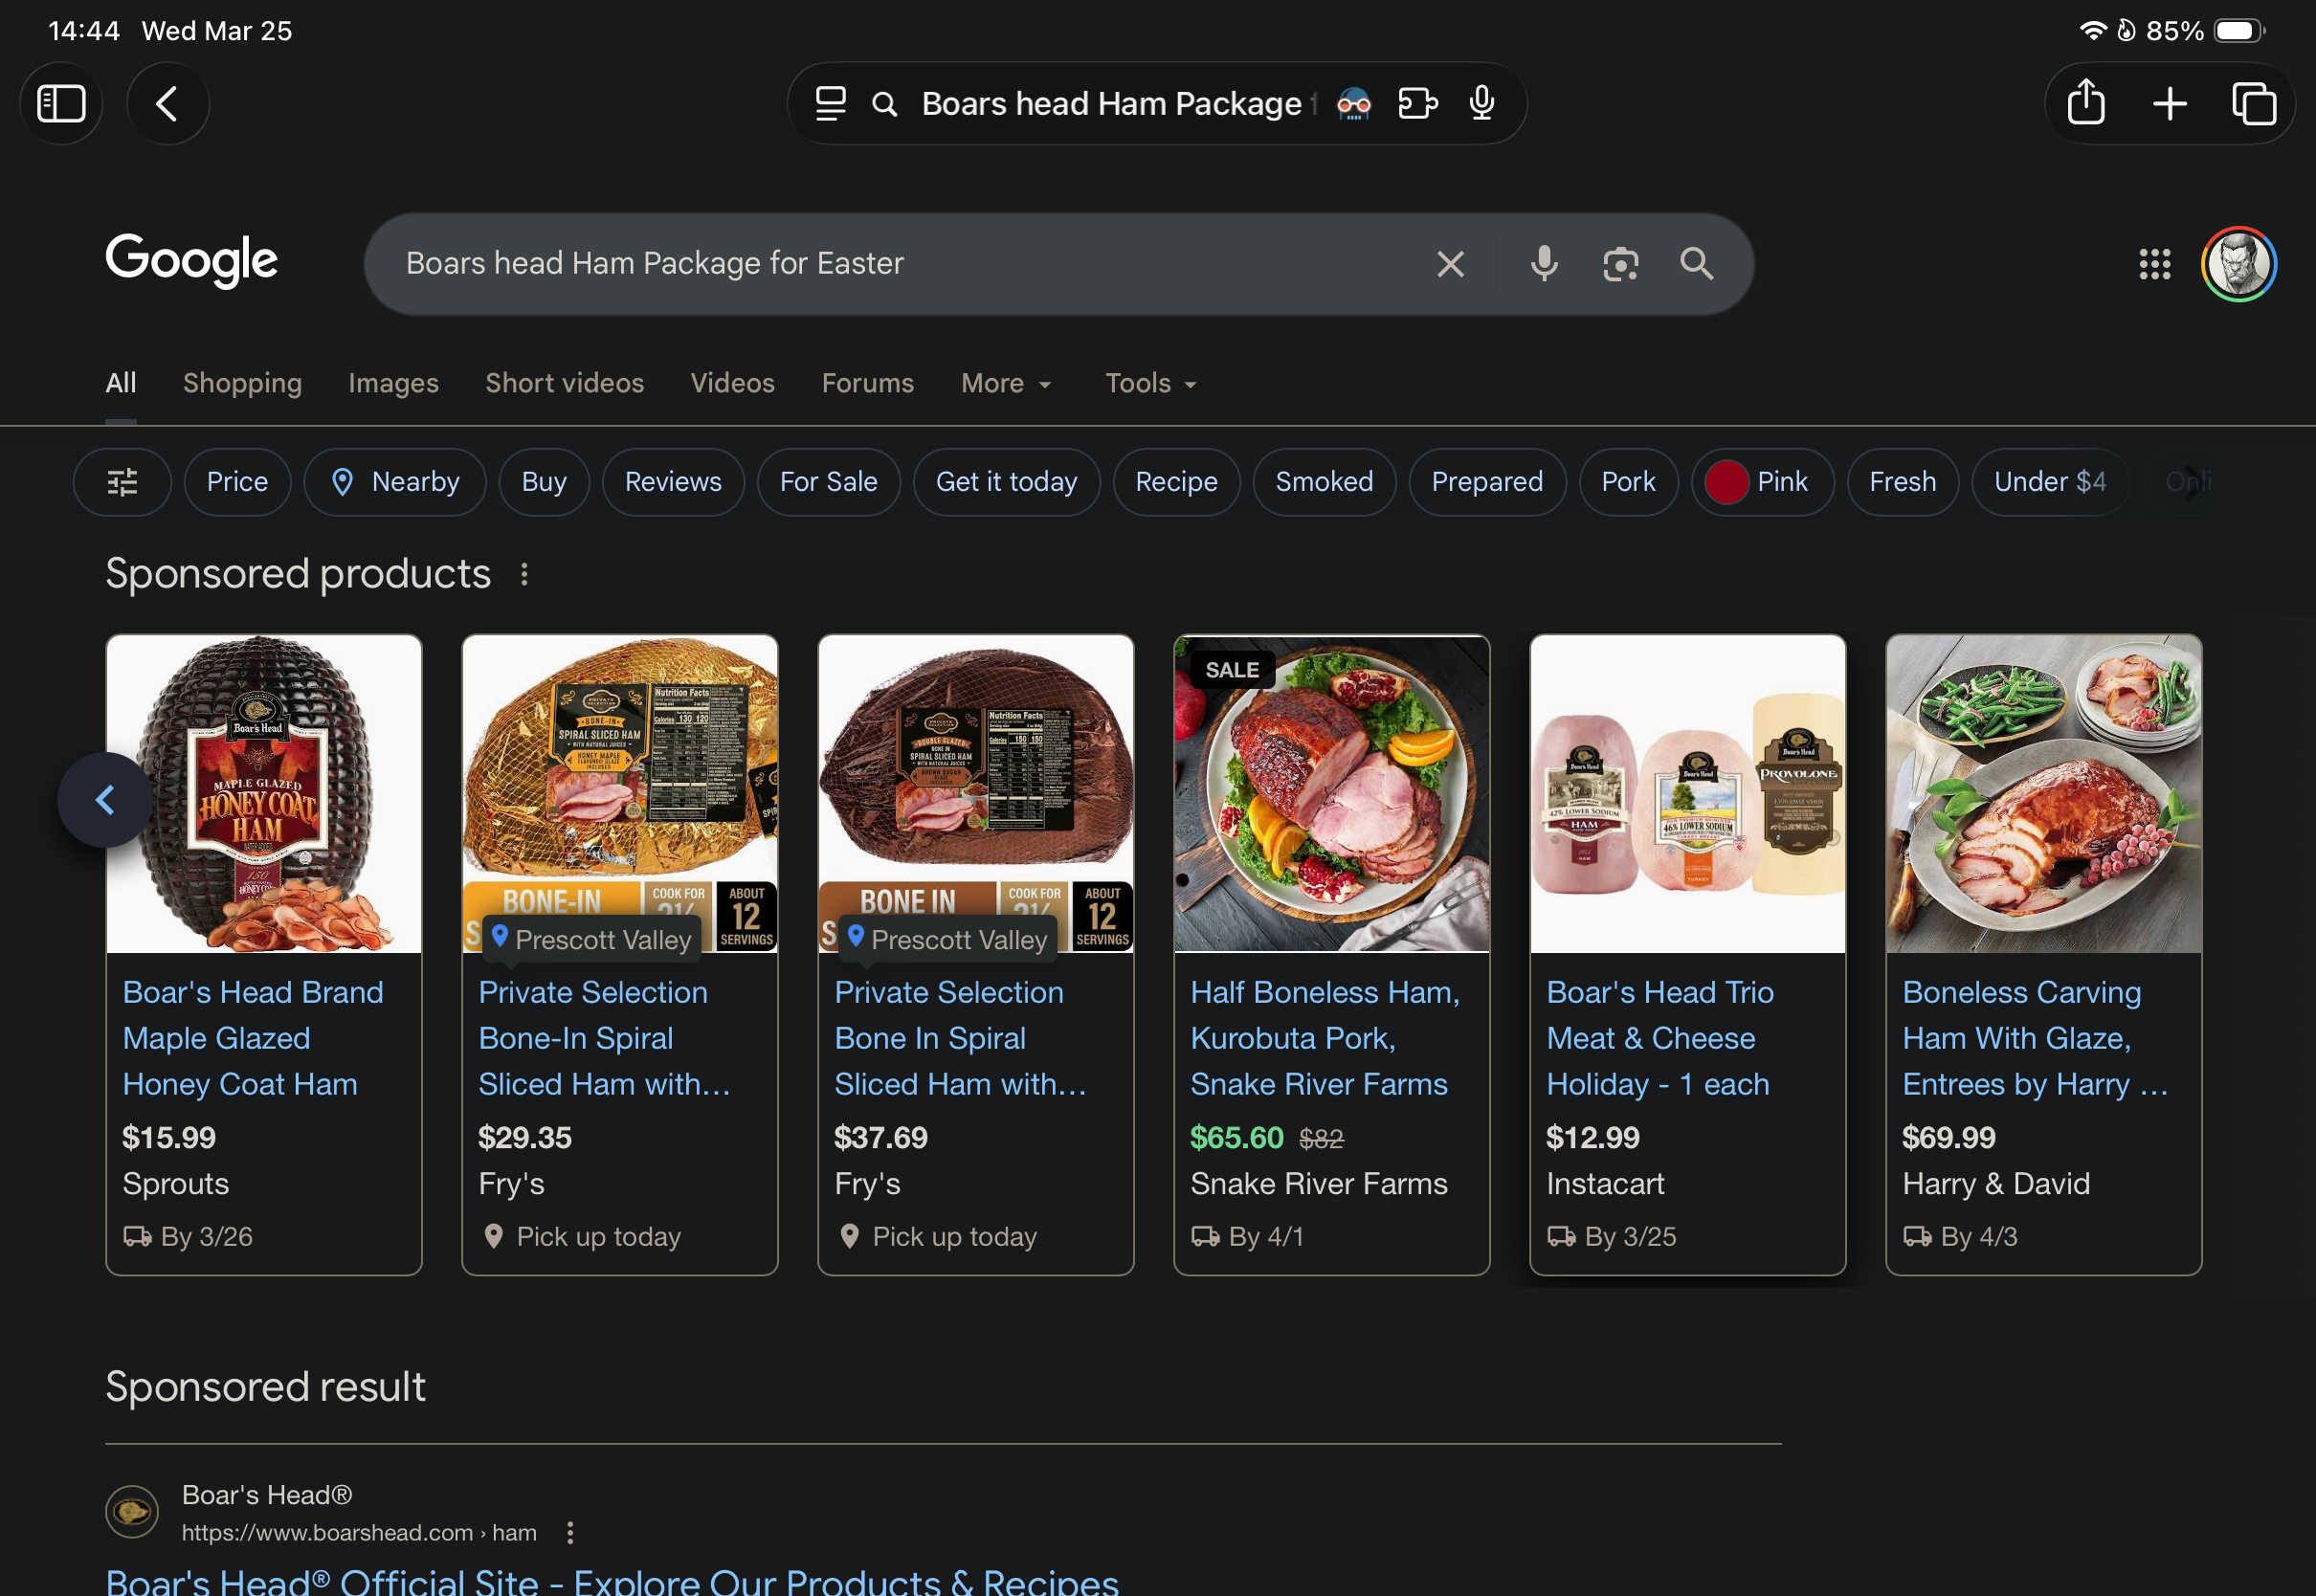
Task: Open the Price filter chip
Action: pyautogui.click(x=237, y=482)
